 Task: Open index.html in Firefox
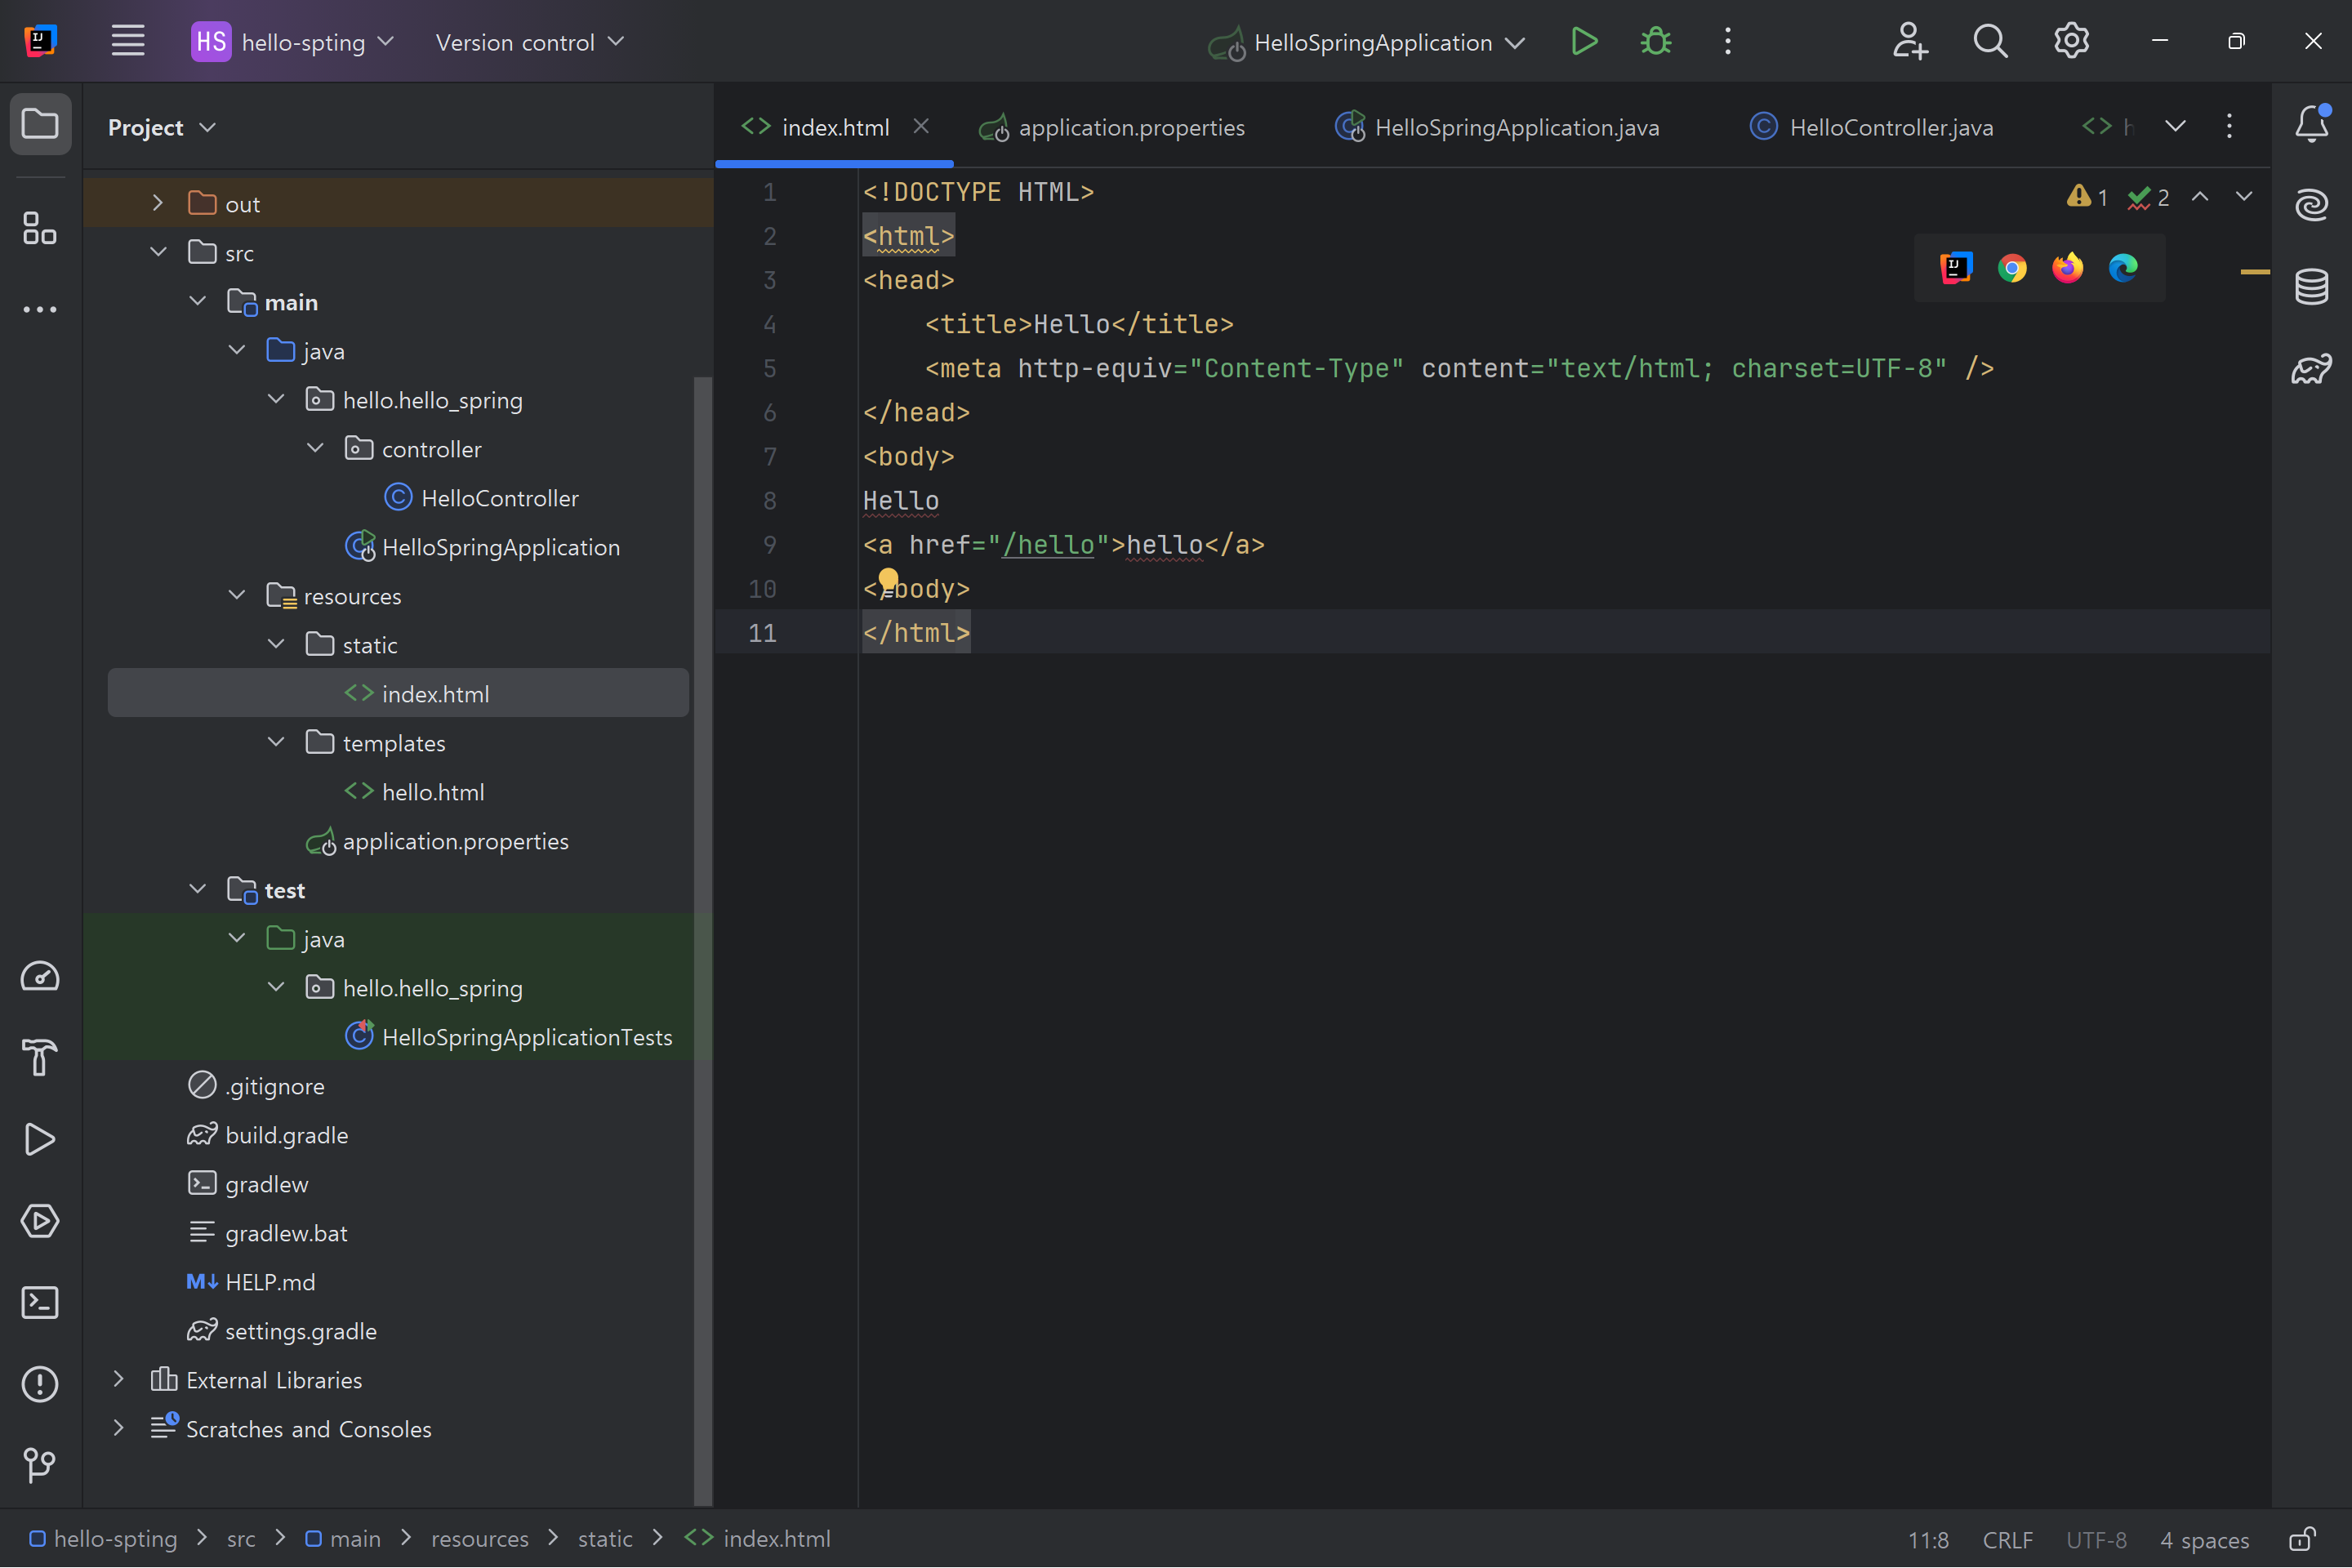pyautogui.click(x=2067, y=268)
